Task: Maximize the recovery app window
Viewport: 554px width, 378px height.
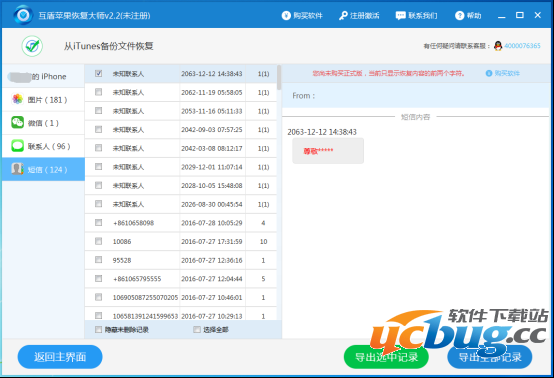Action: 520,15
